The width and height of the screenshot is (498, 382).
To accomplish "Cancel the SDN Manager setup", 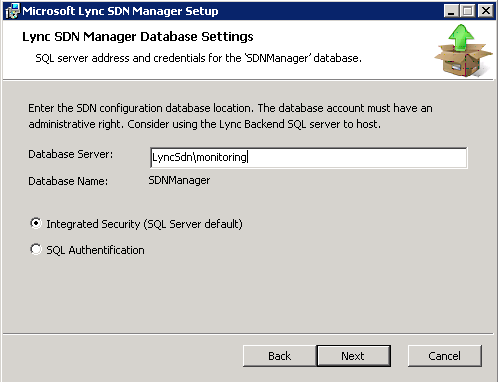I will point(445,356).
